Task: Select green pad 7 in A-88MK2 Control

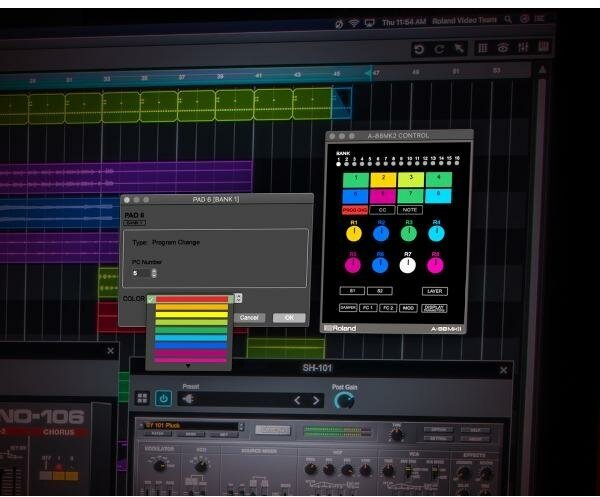Action: coord(411,196)
